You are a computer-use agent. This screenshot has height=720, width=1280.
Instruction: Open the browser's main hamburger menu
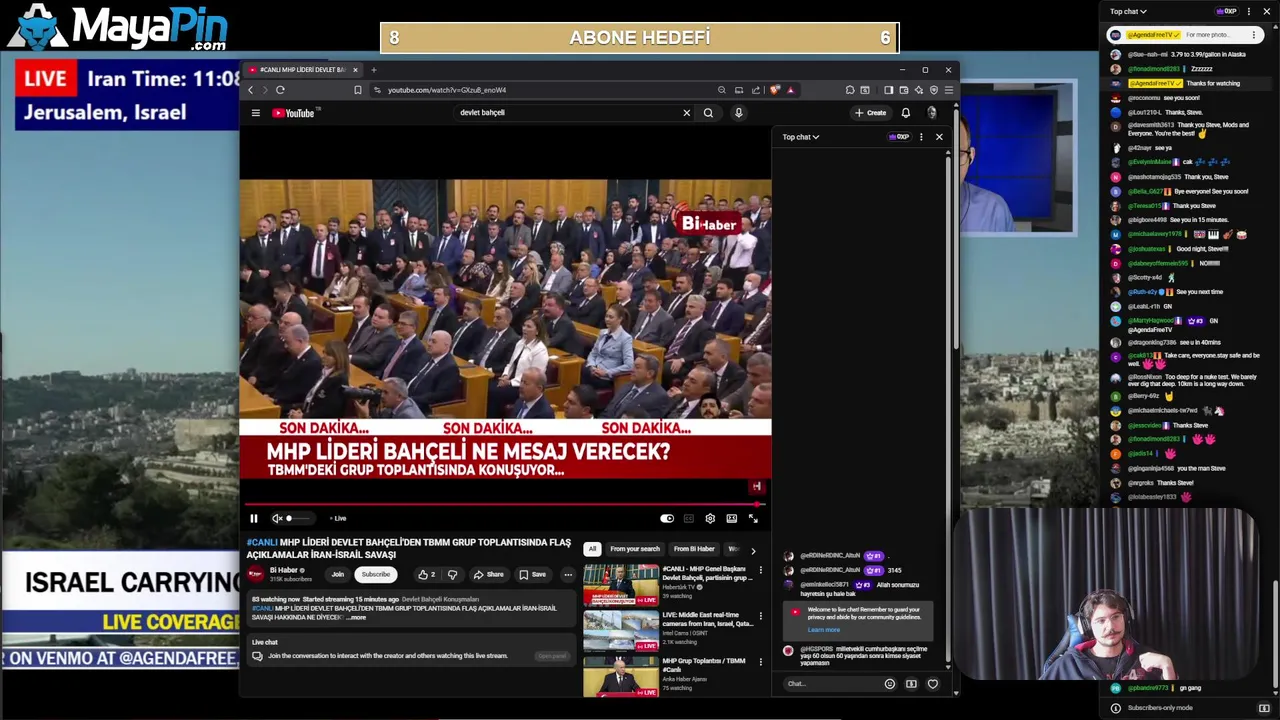coord(949,90)
